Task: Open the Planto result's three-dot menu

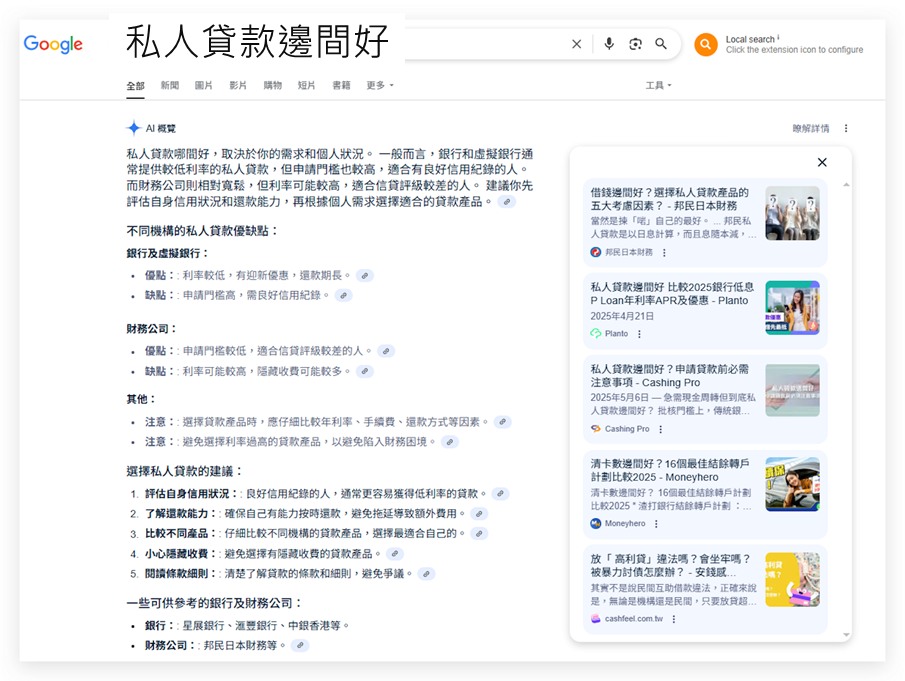Action: [640, 334]
